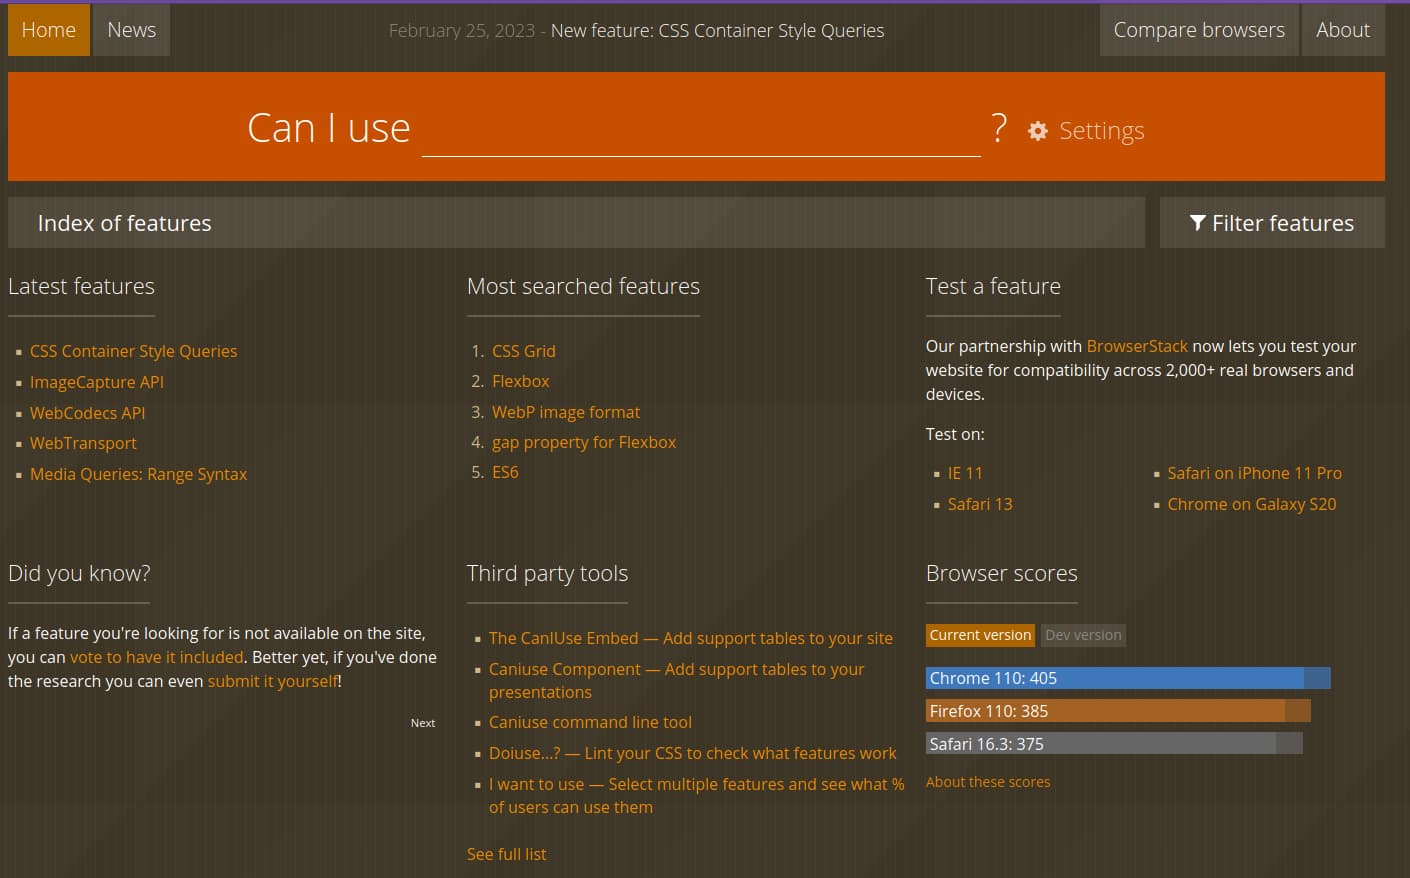Image resolution: width=1410 pixels, height=878 pixels.
Task: Open the About page
Action: tap(1342, 30)
